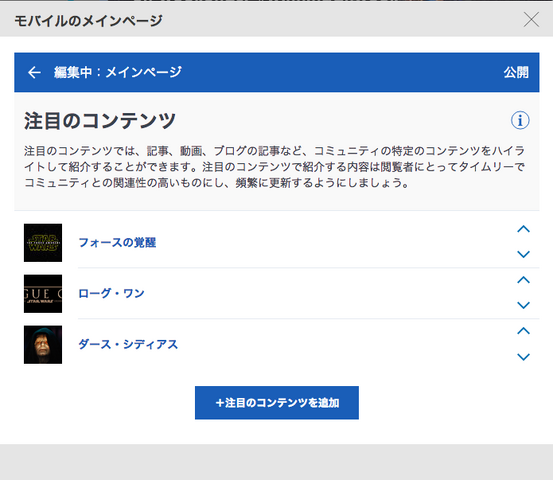Close the モバイルのメインページ dialog
Screen dimensions: 553x480
[531, 19]
